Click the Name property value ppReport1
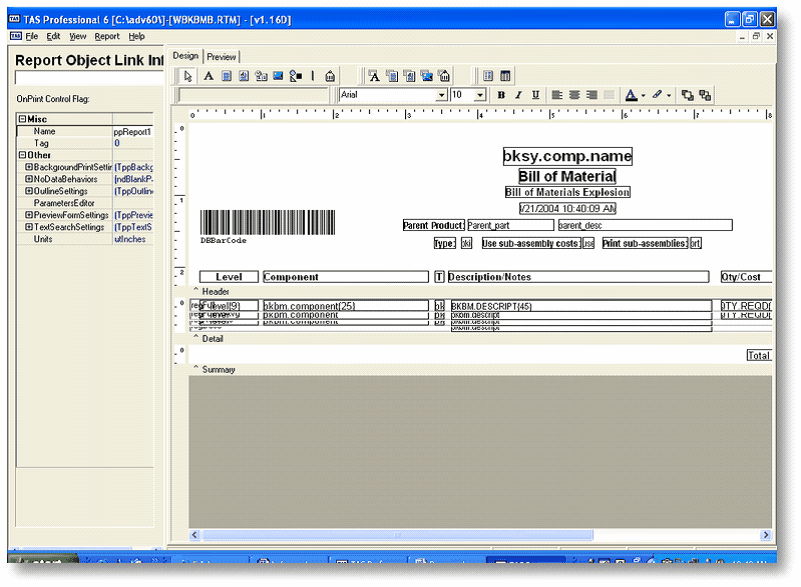Viewport: 801px width, 587px height. coord(133,131)
